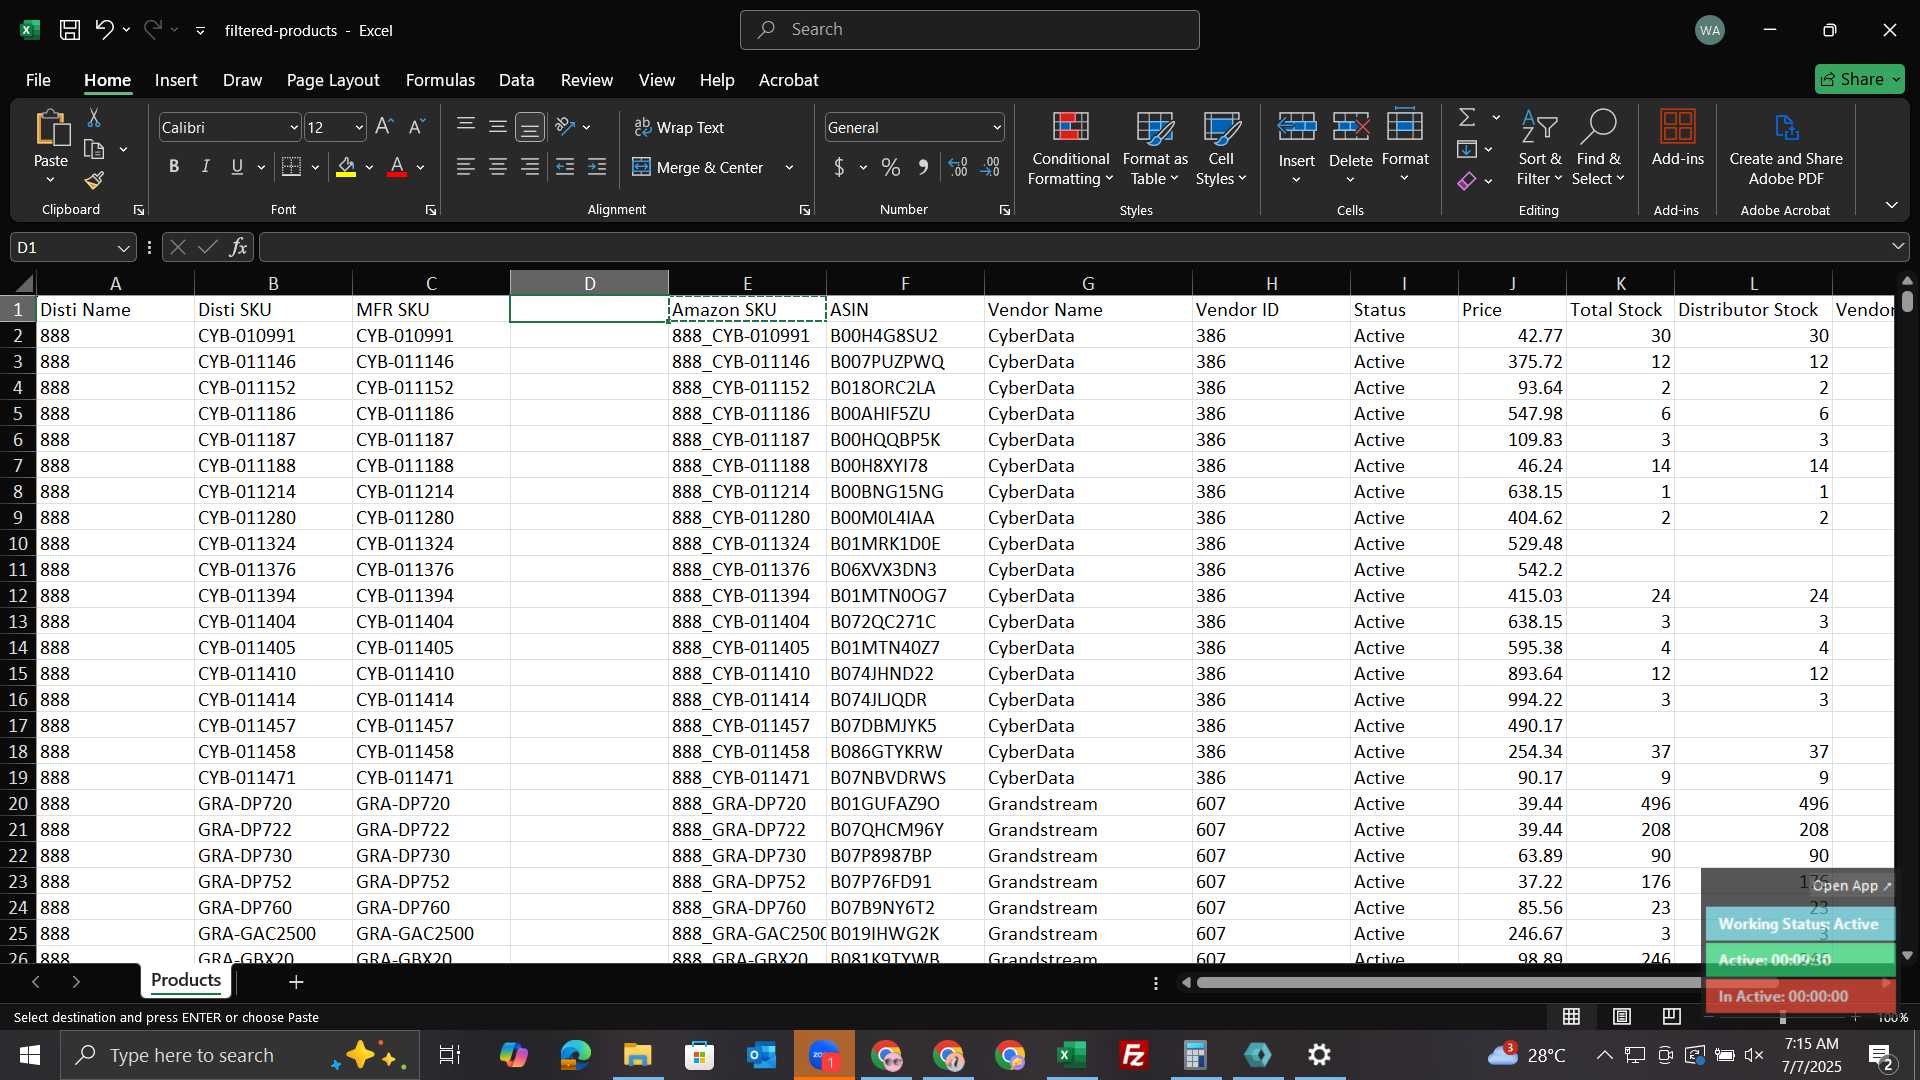Switch to Page Layout view icon
The height and width of the screenshot is (1080, 1920).
[x=1622, y=1017]
